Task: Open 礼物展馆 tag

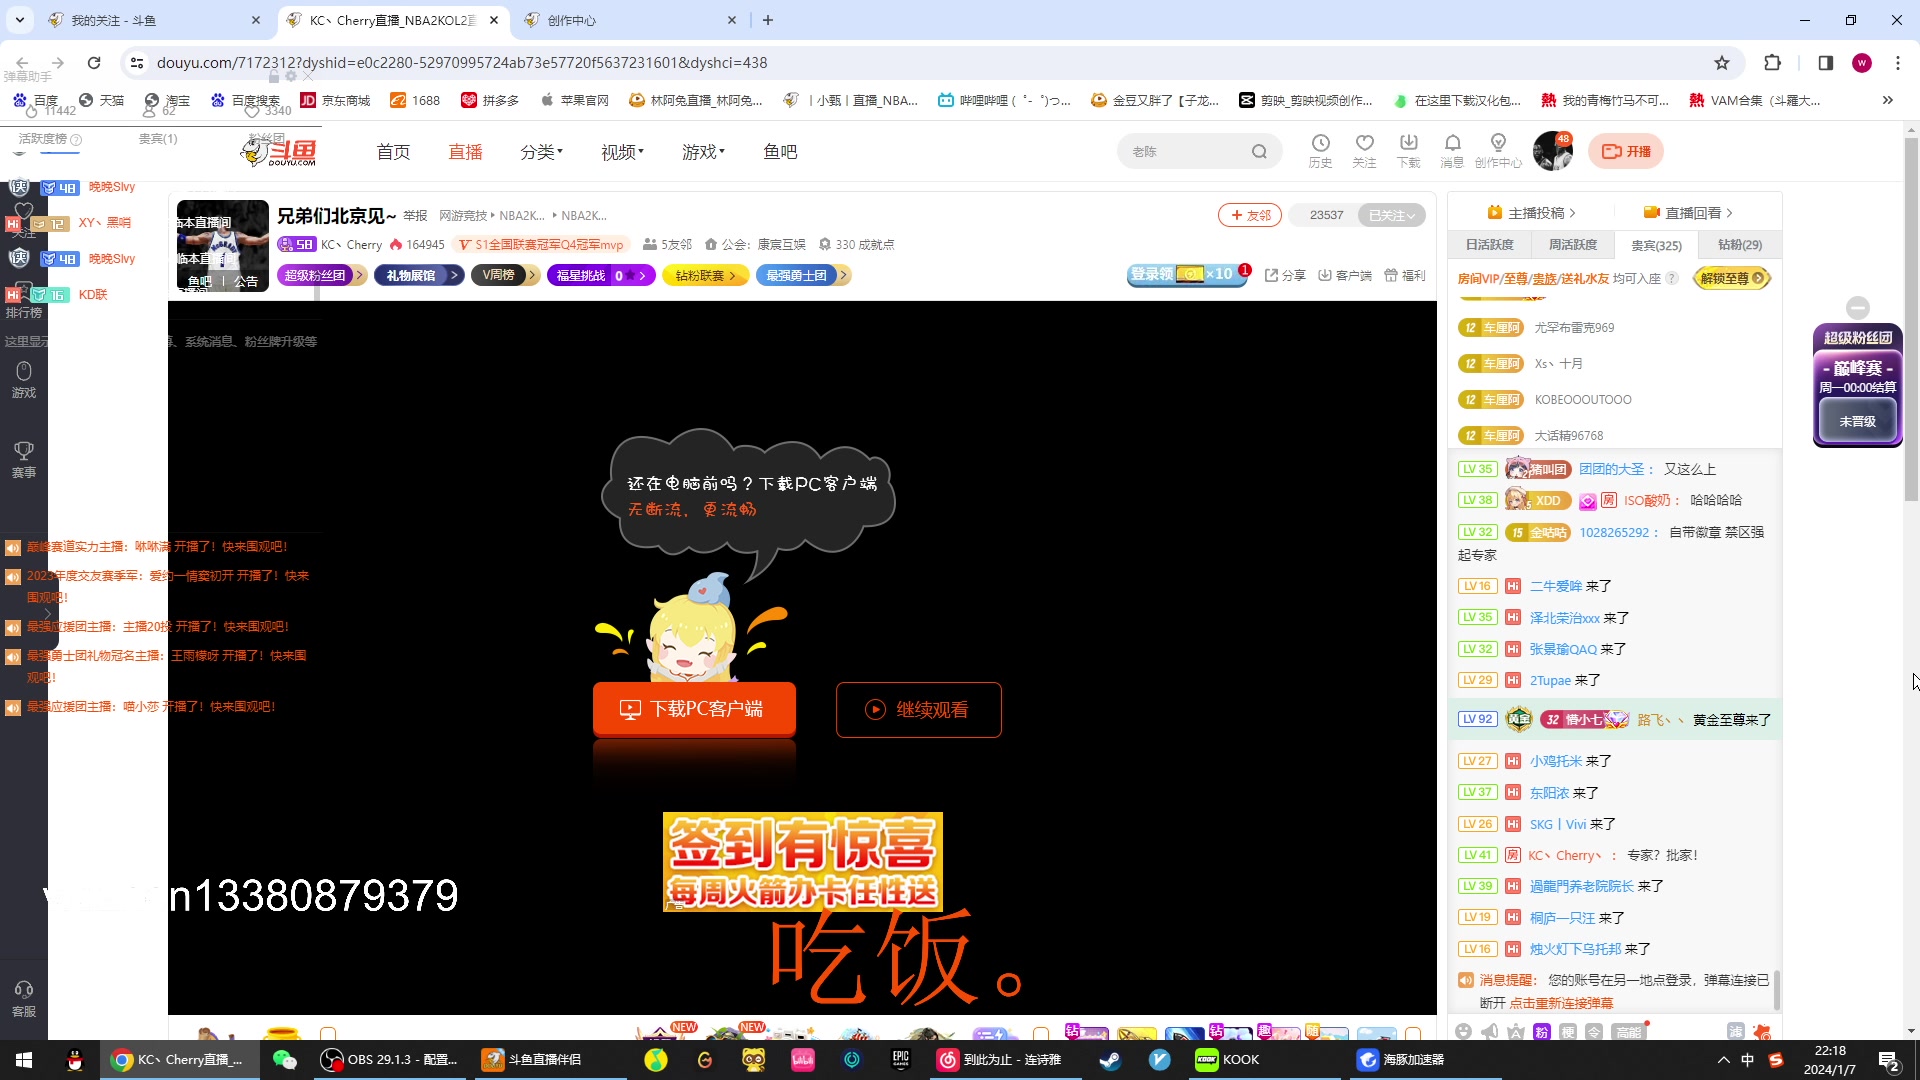Action: pos(418,275)
